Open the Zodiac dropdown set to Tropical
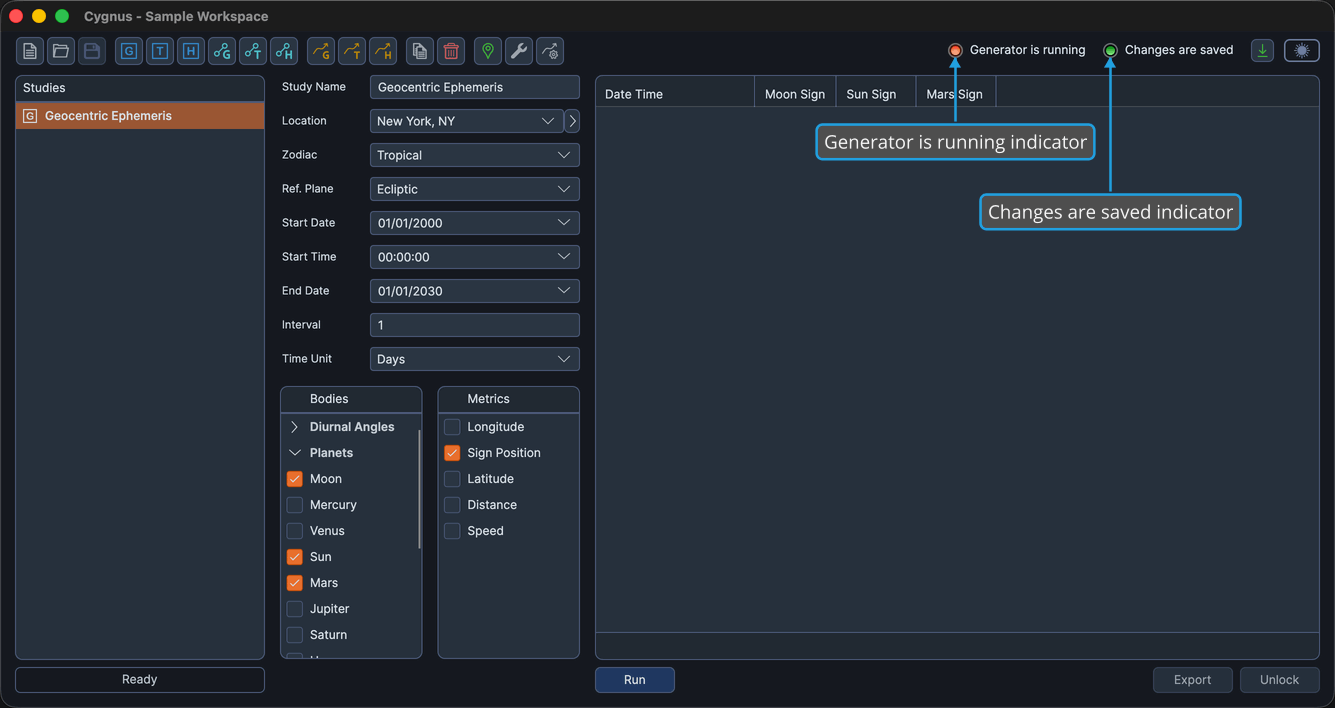This screenshot has height=708, width=1335. 474,155
